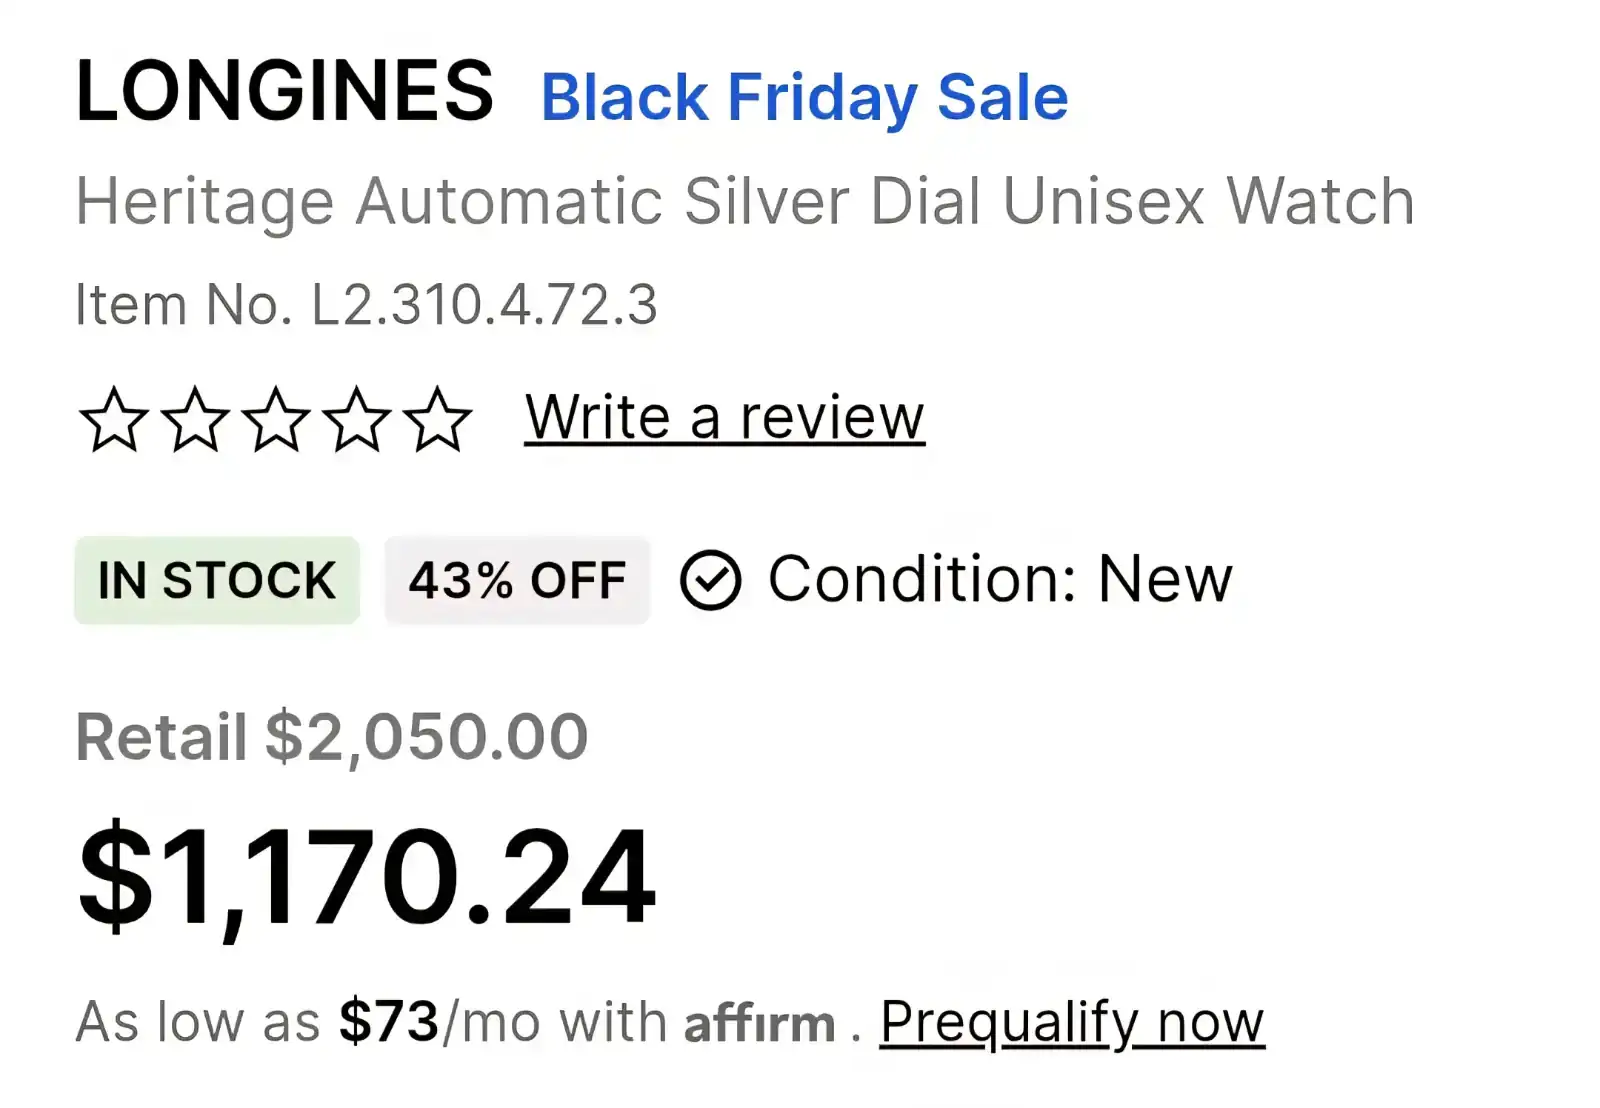Choose the fourth rating star

pos(357,420)
